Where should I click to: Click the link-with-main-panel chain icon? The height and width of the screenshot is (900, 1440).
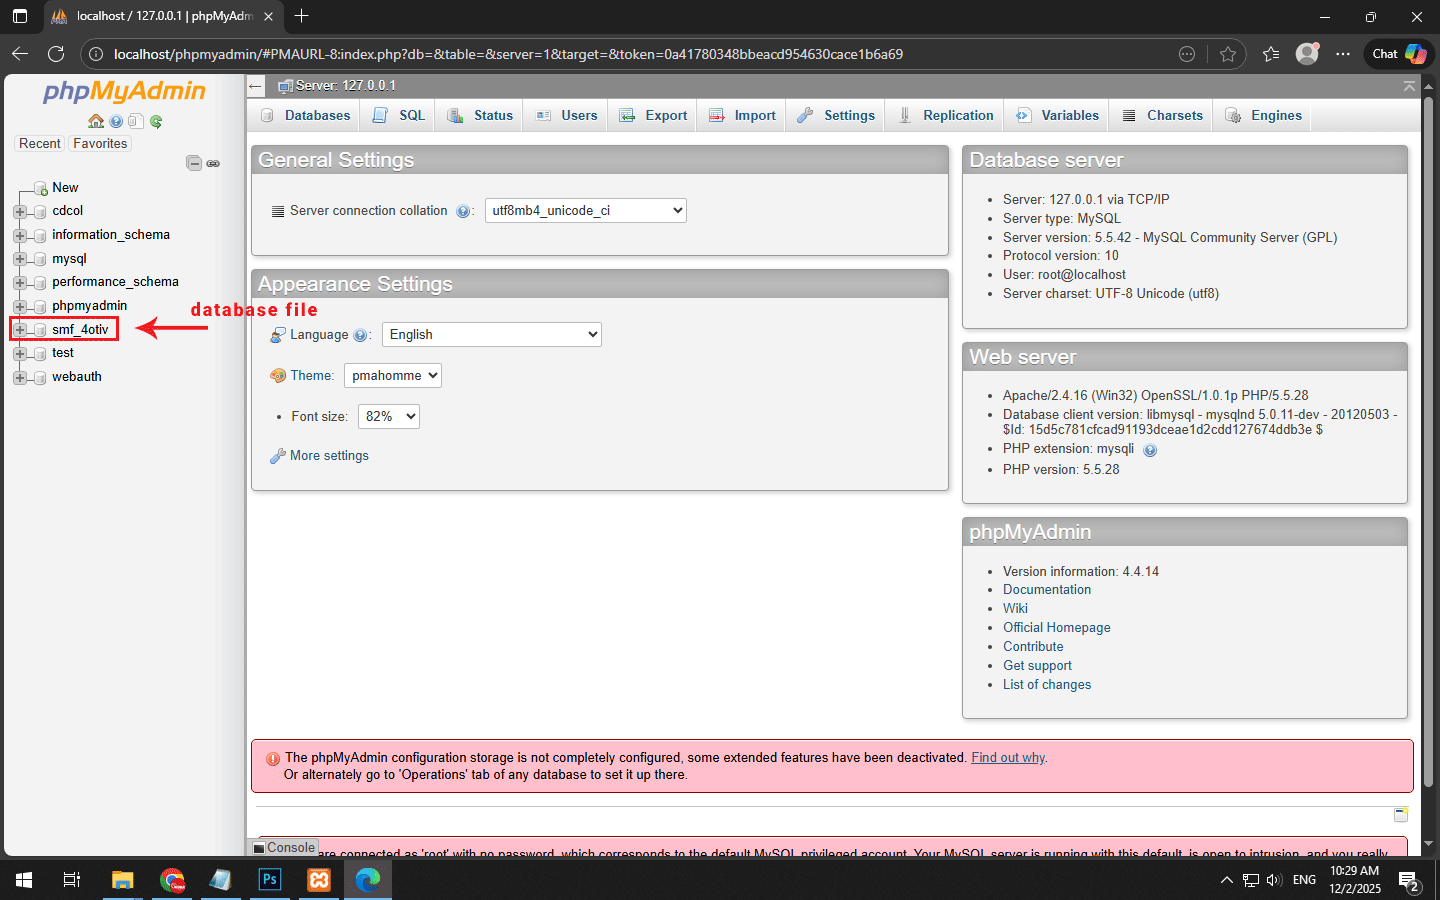213,163
